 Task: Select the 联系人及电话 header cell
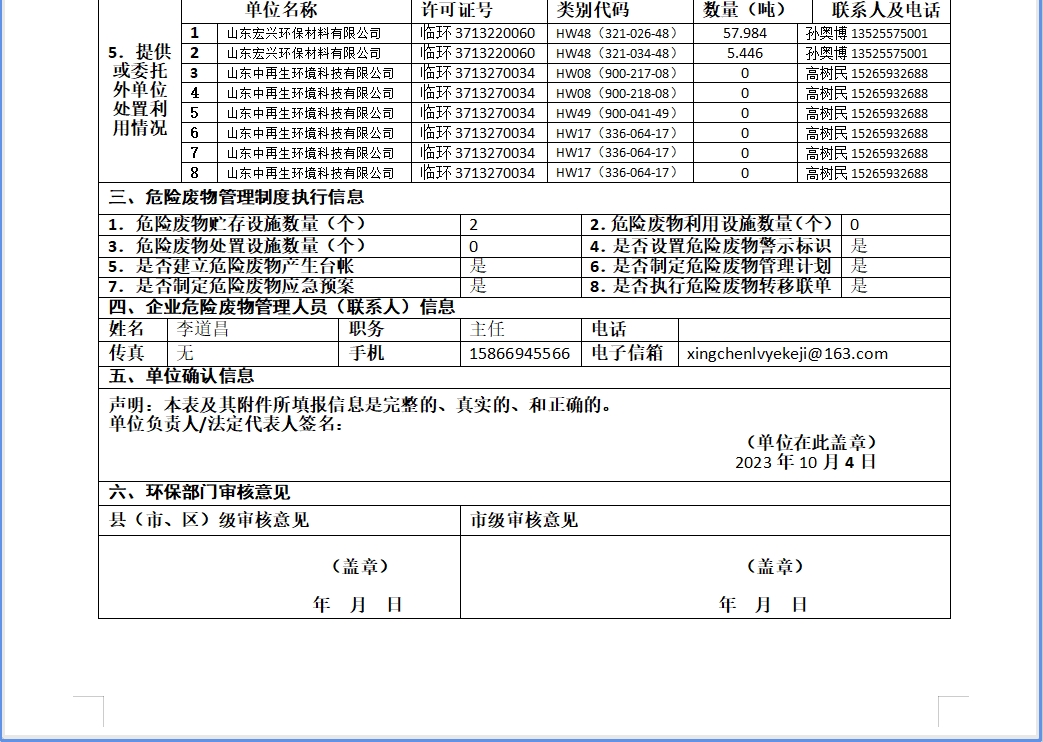(x=877, y=10)
